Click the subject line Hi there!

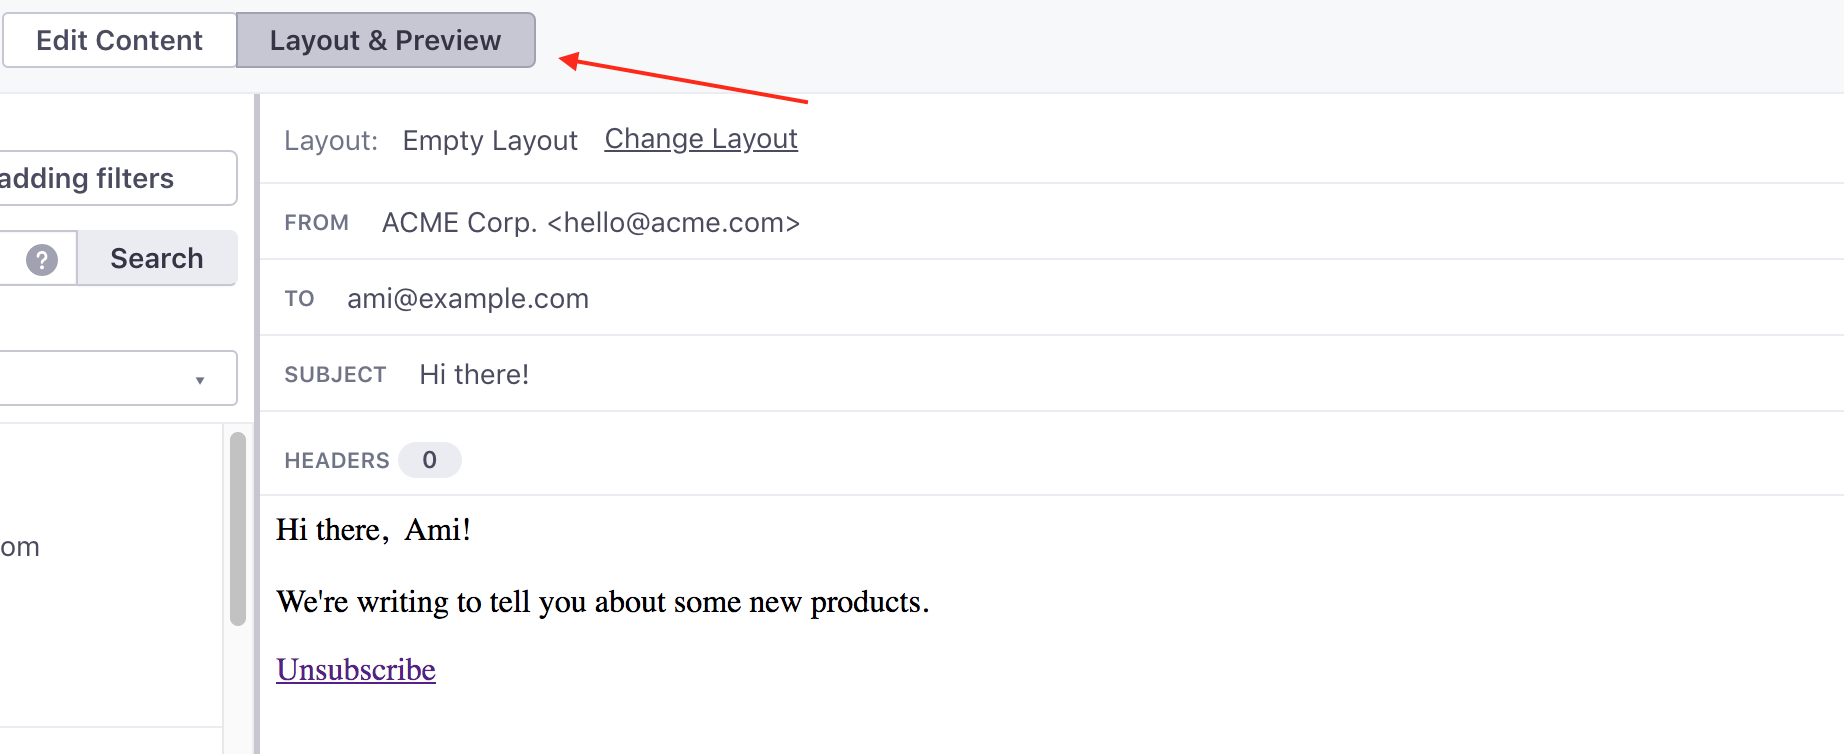[x=474, y=374]
